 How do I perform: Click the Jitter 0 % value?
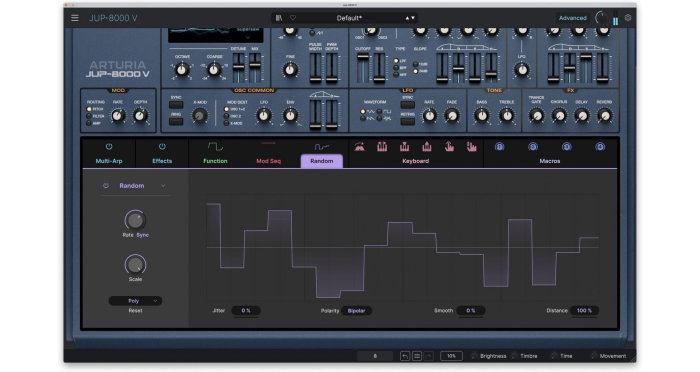tap(246, 311)
